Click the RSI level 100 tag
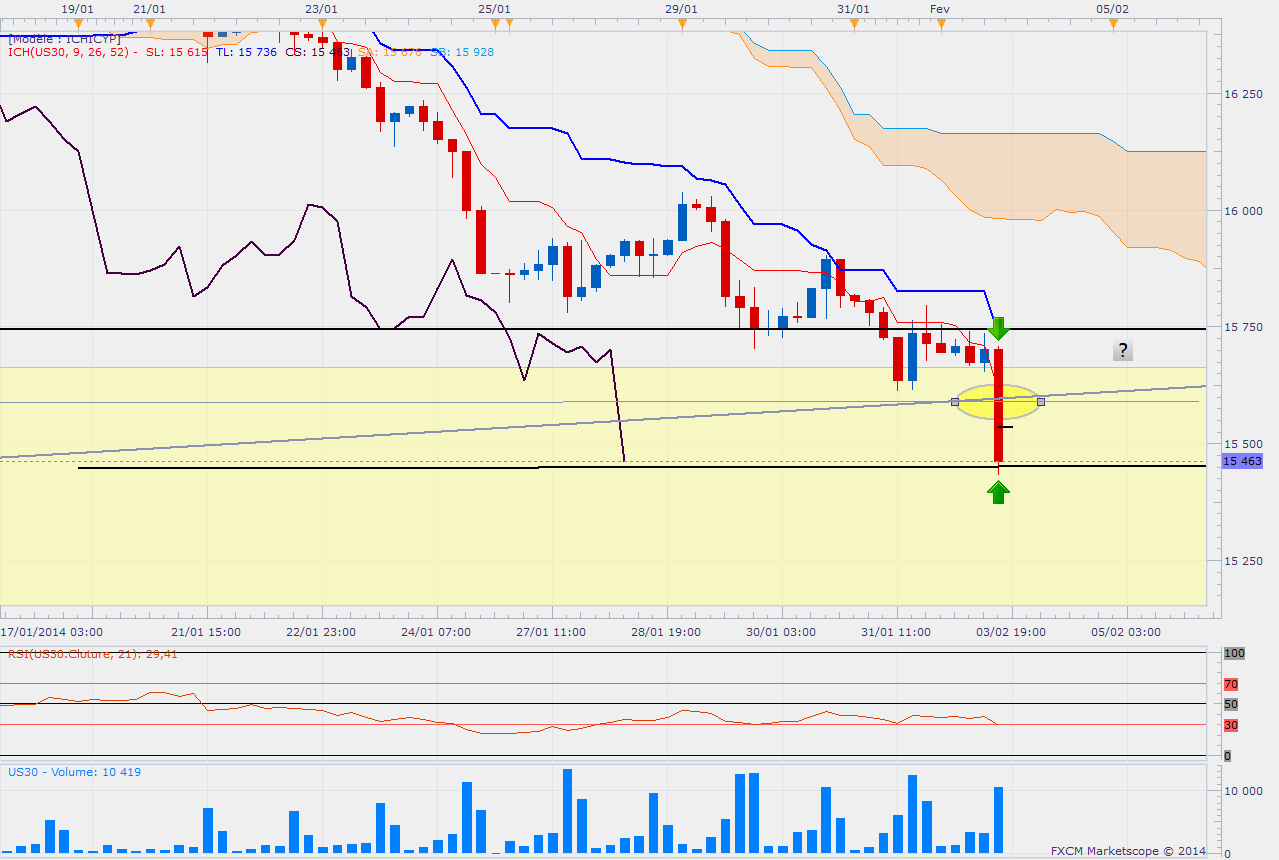This screenshot has width=1279, height=860. [x=1234, y=652]
